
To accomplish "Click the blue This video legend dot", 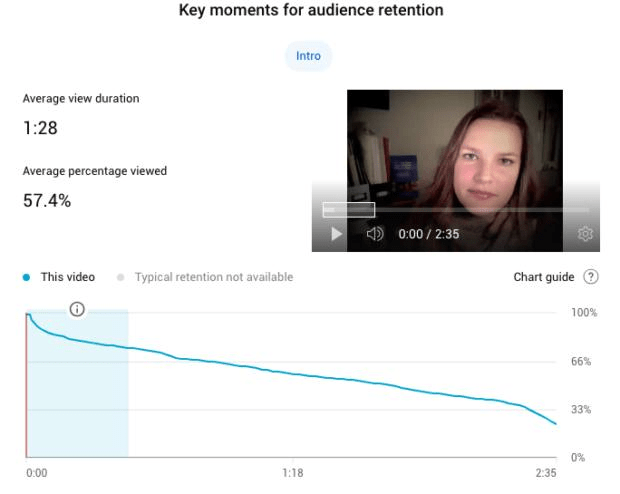I will pos(27,277).
